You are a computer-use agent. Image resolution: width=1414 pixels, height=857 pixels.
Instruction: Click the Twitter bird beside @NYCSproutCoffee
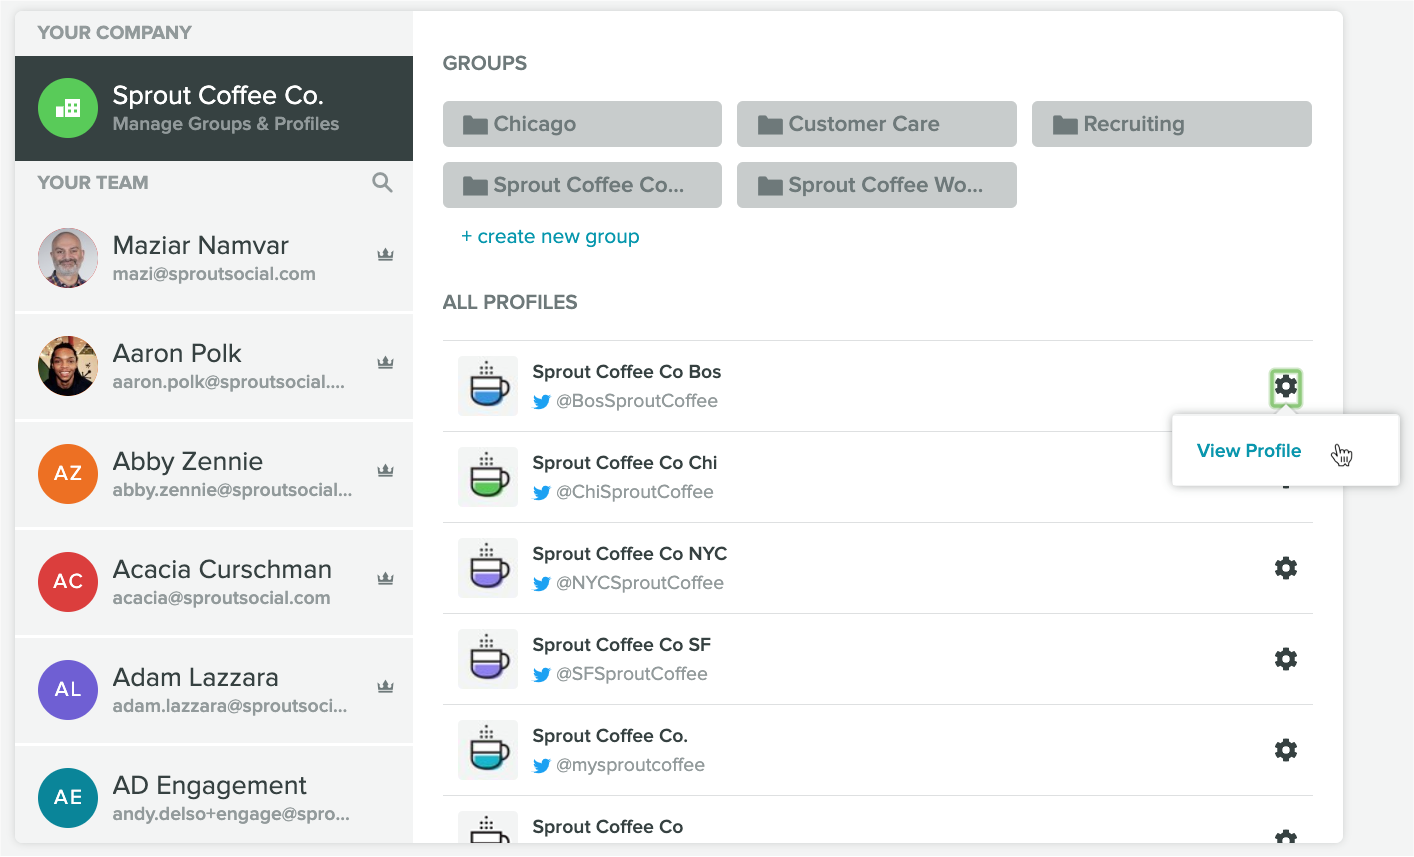click(x=542, y=584)
